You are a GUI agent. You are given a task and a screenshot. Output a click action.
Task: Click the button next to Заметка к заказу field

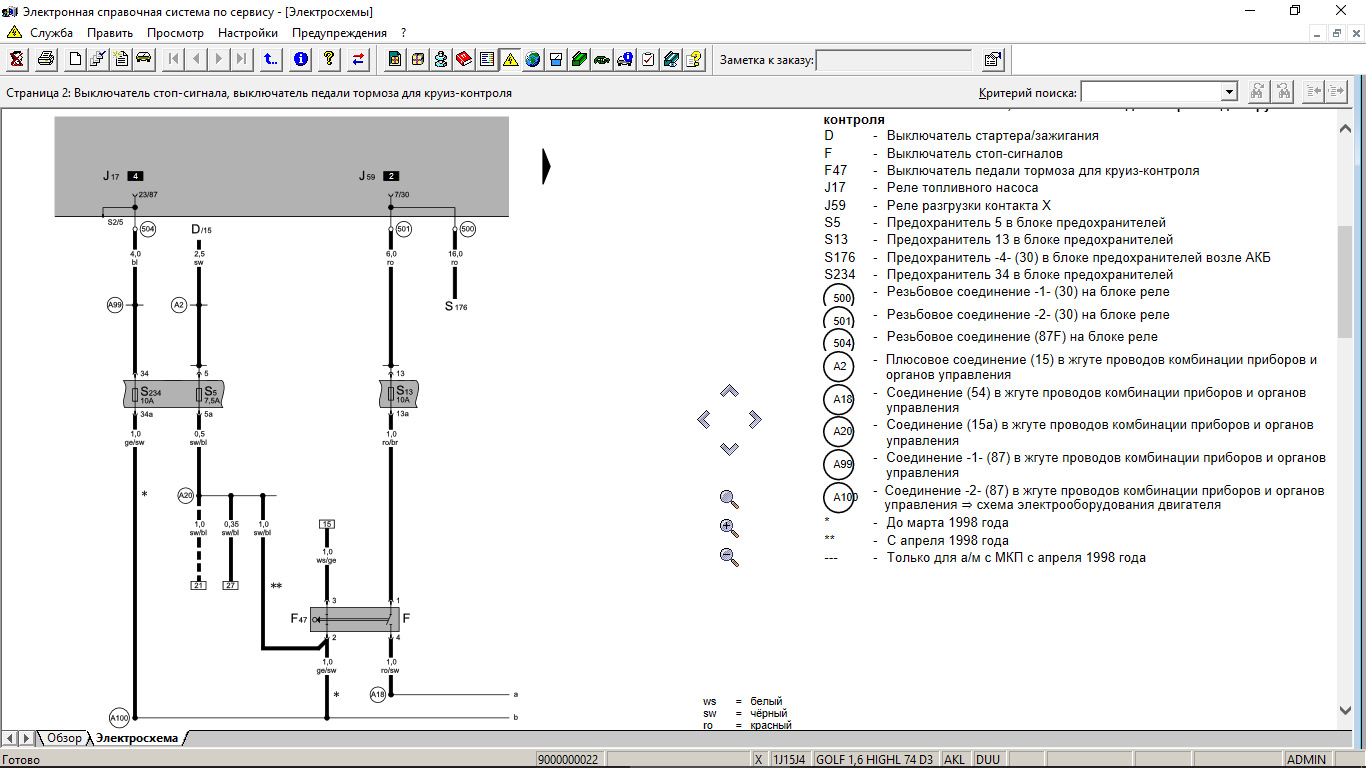(992, 60)
